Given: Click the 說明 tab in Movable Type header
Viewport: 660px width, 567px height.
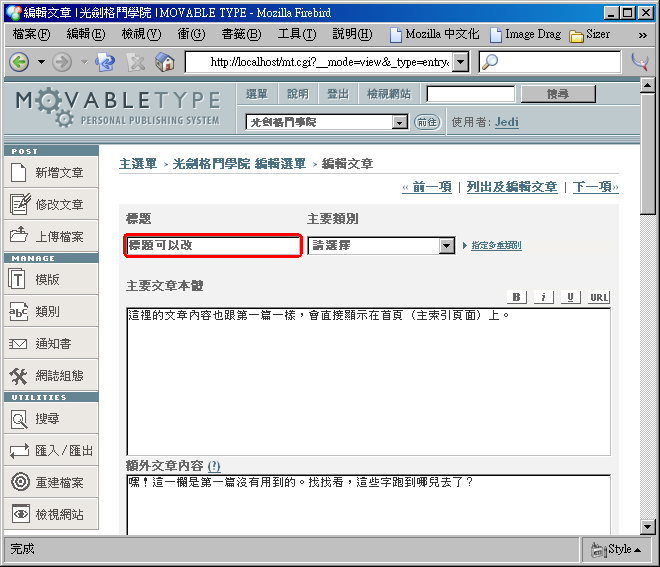Looking at the screenshot, I should (x=298, y=94).
